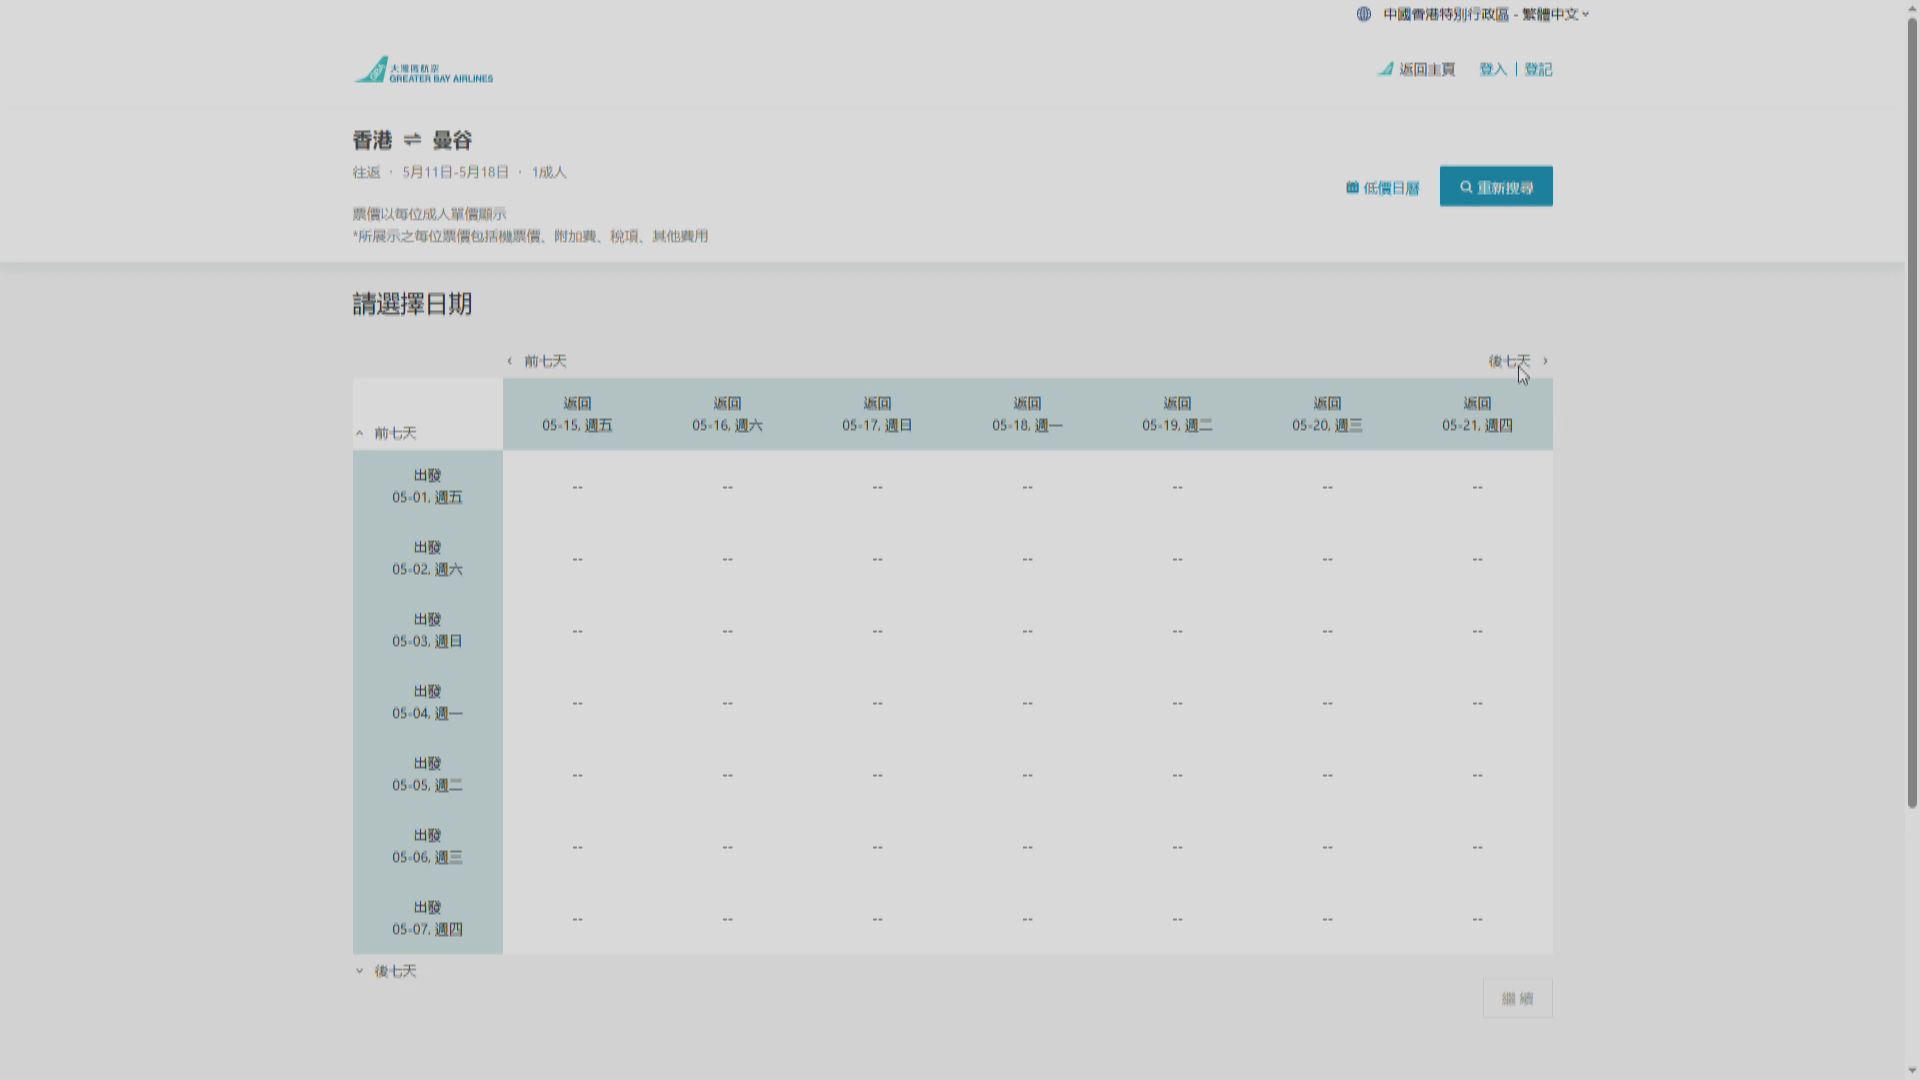
Task: Choose cell for departure 05-07, return 05-21
Action: pos(1477,919)
